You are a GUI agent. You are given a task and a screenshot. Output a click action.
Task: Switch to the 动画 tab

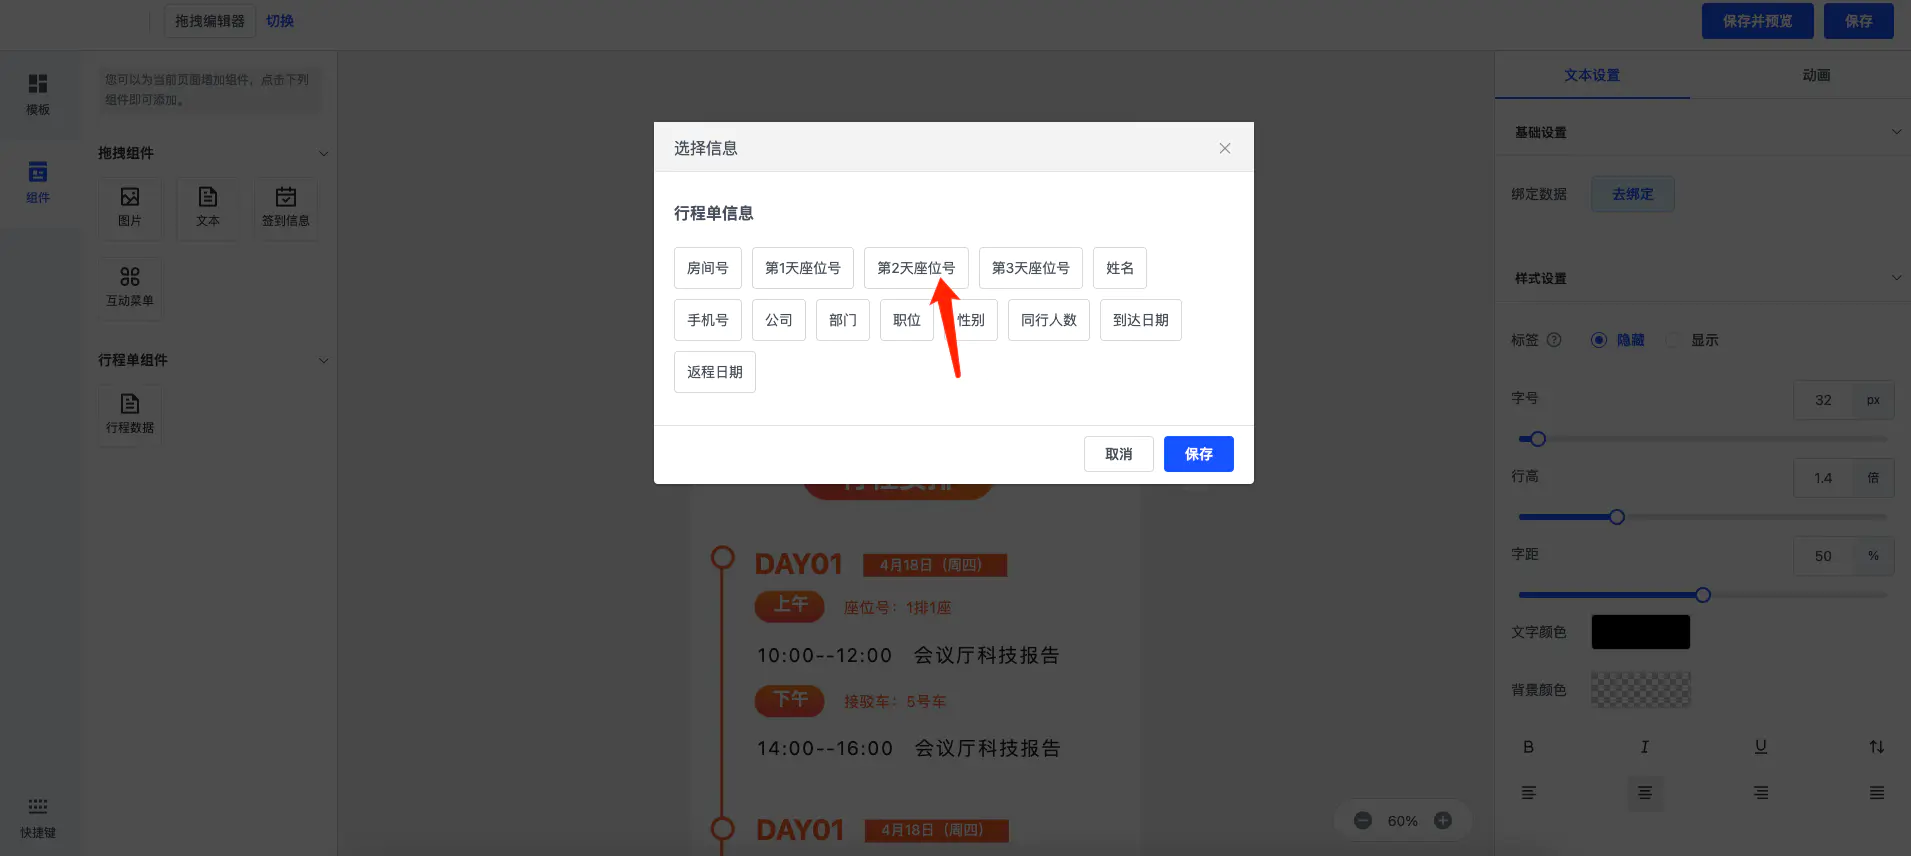pyautogui.click(x=1816, y=75)
